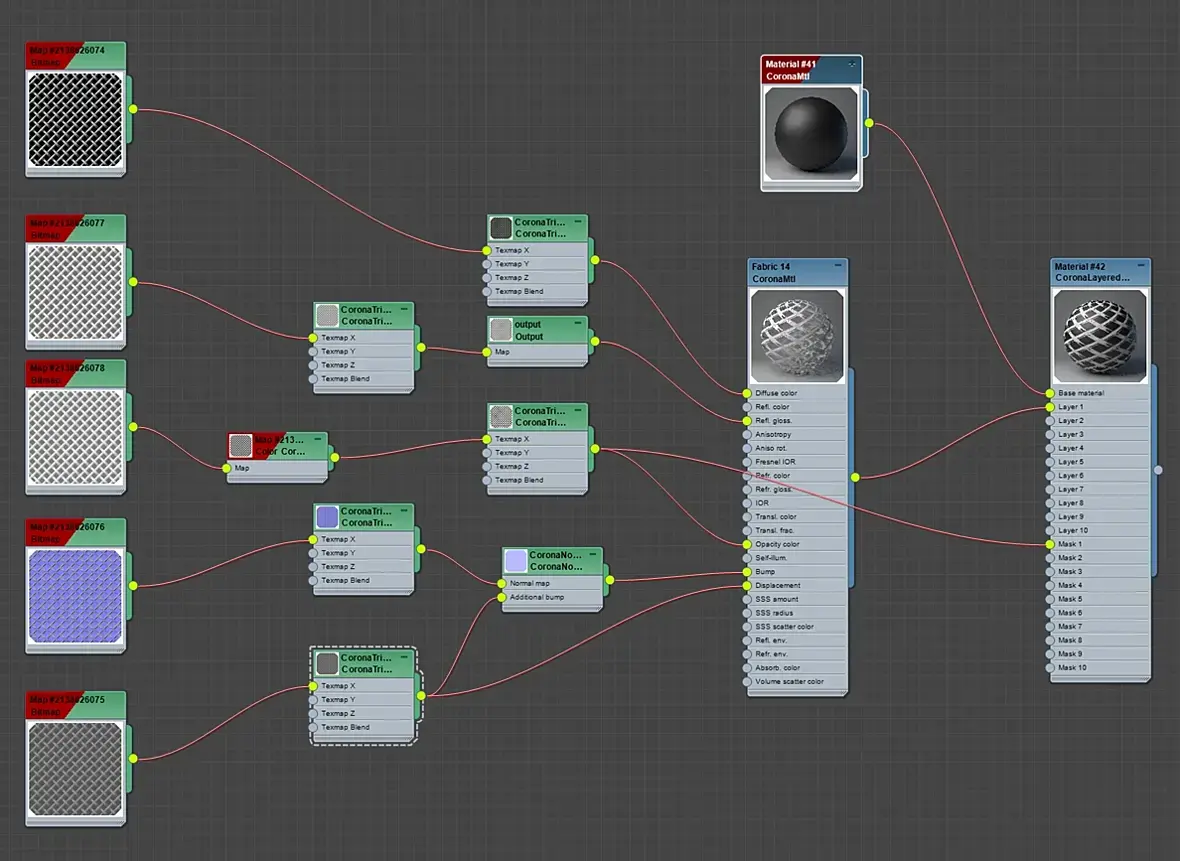The image size is (1180, 861).
Task: Select the SSS amount slot
Action: point(797,599)
